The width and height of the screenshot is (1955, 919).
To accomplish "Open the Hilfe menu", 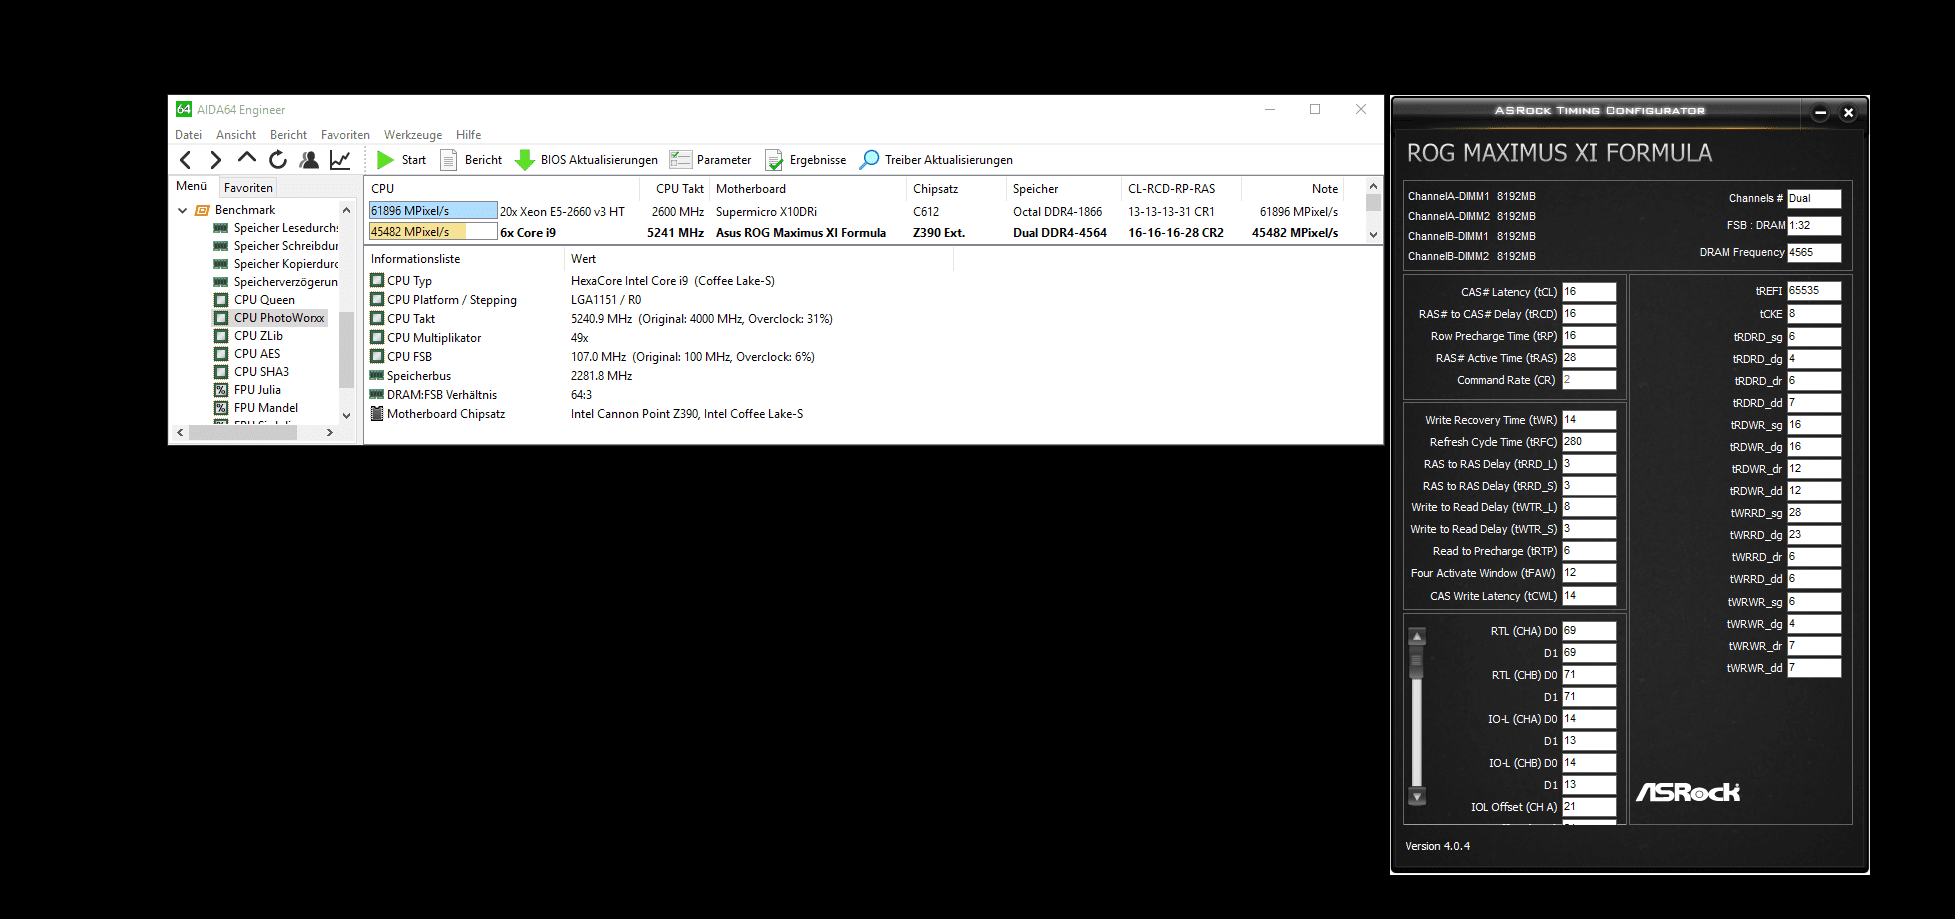I will [468, 135].
